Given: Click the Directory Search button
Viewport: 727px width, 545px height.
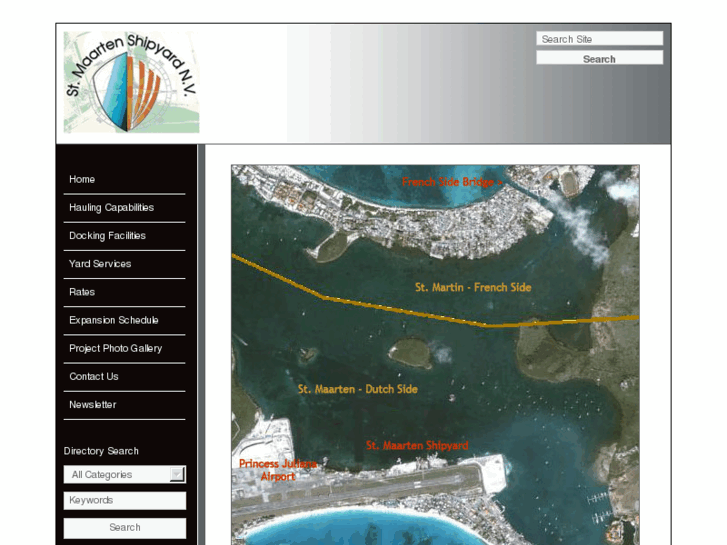Looking at the screenshot, I should click(125, 528).
